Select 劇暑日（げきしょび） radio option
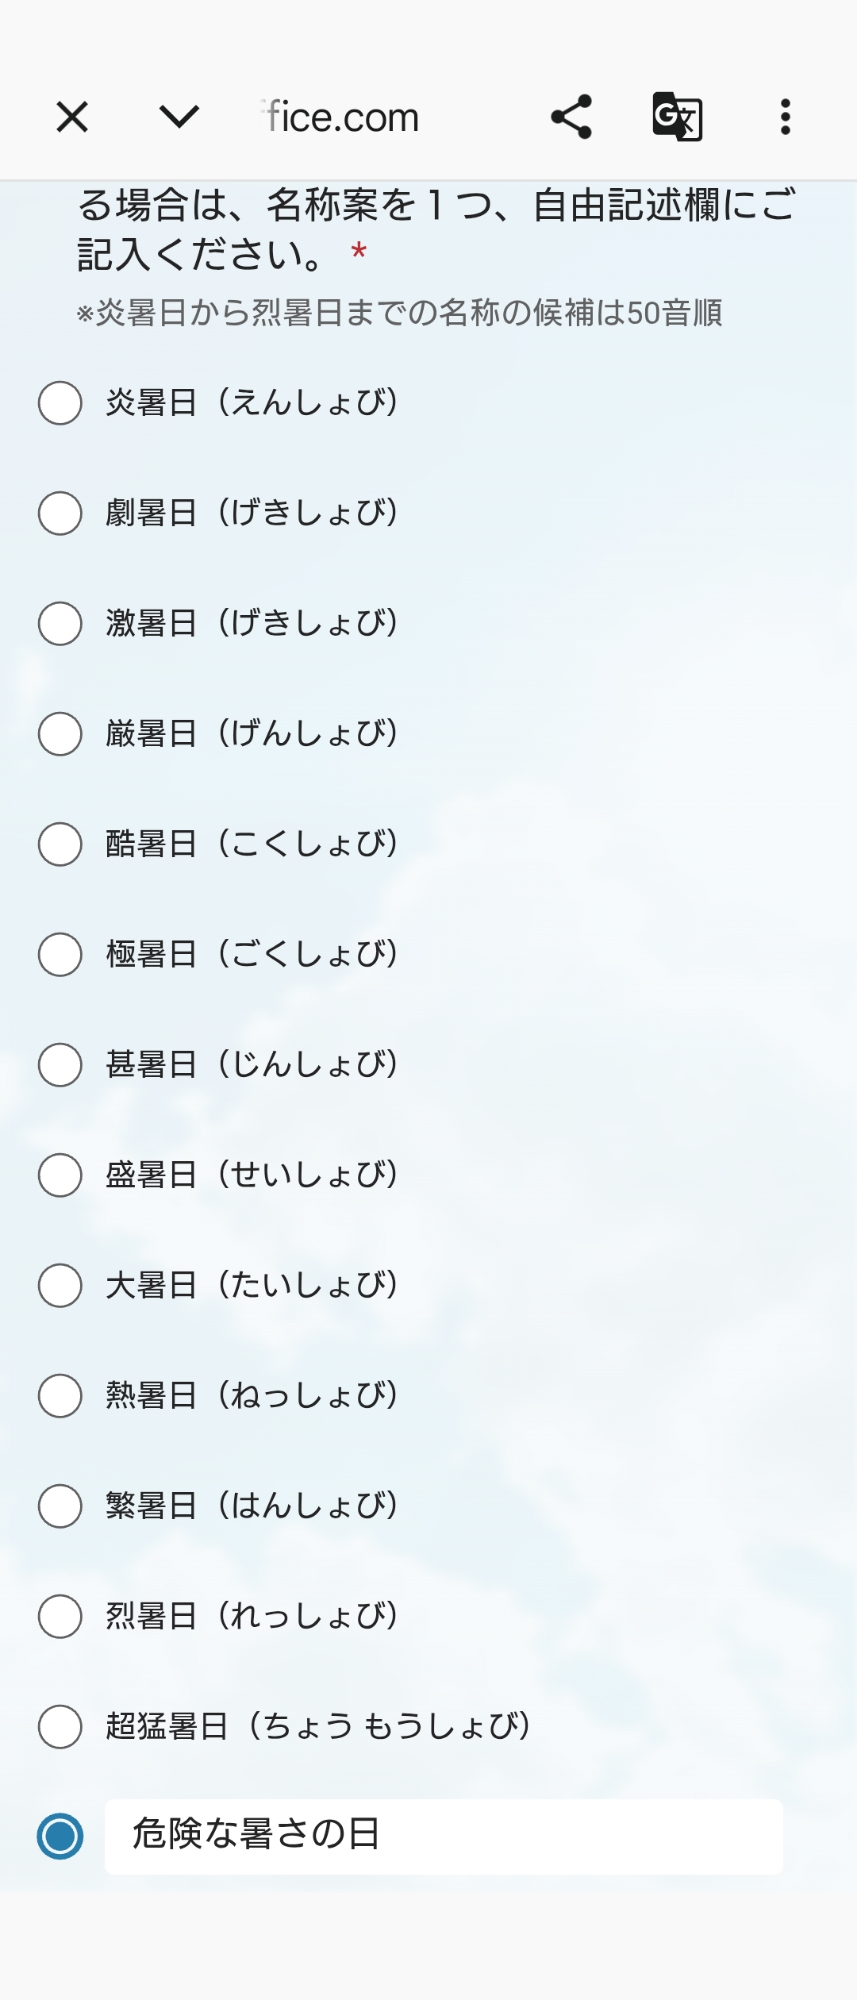Screen dimensions: 857x2000 click(60, 513)
